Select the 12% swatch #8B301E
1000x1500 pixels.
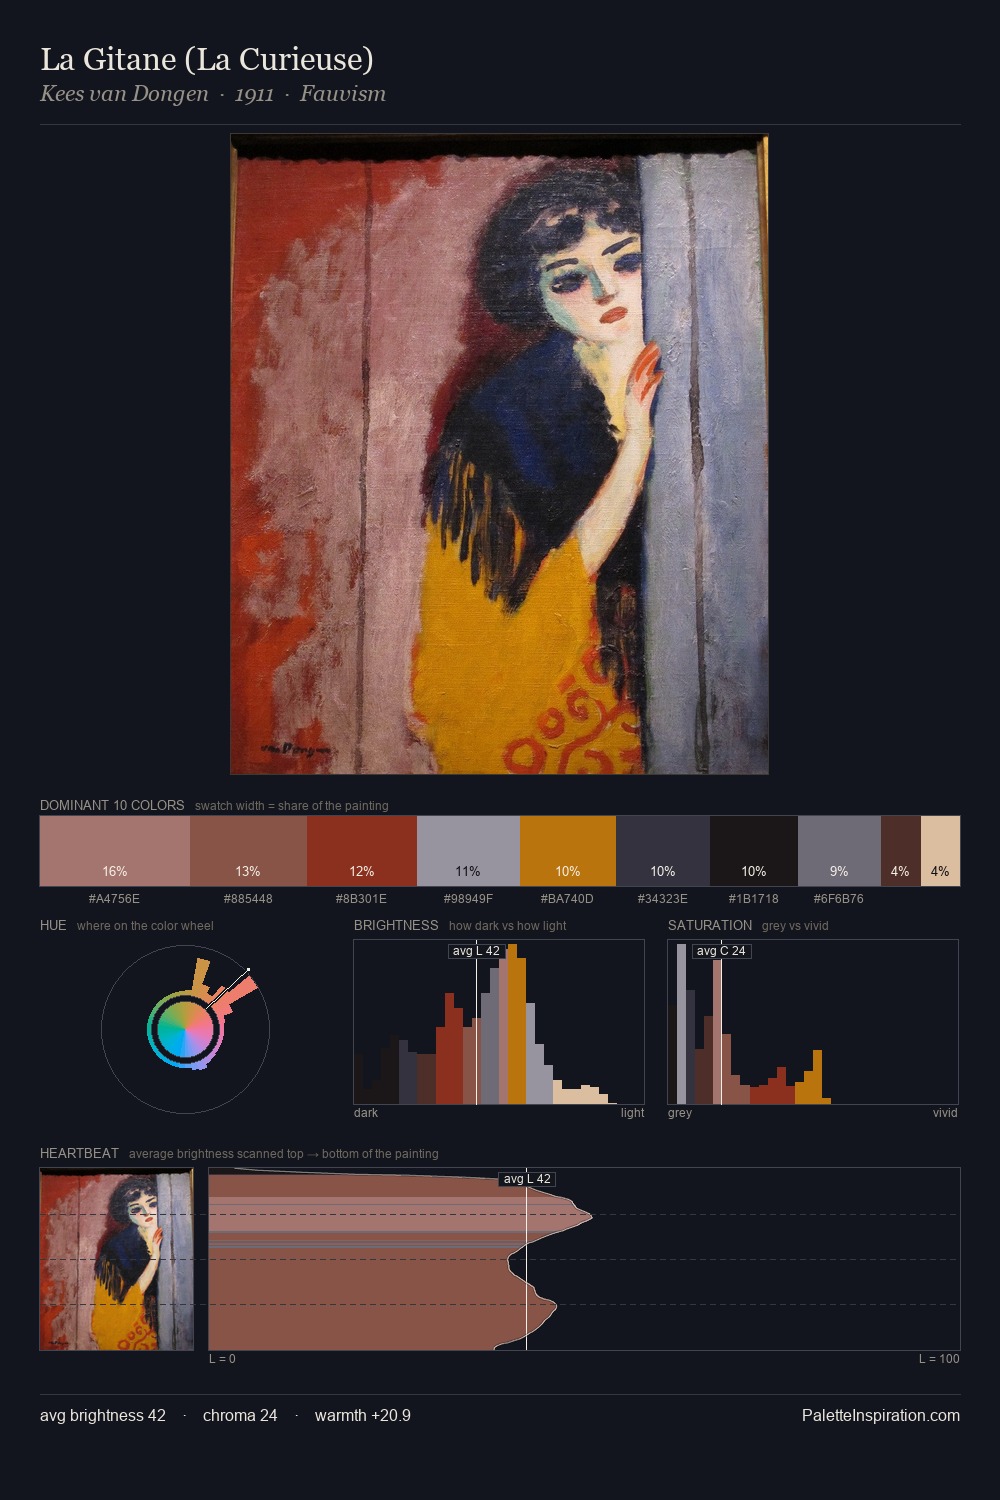pyautogui.click(x=362, y=851)
